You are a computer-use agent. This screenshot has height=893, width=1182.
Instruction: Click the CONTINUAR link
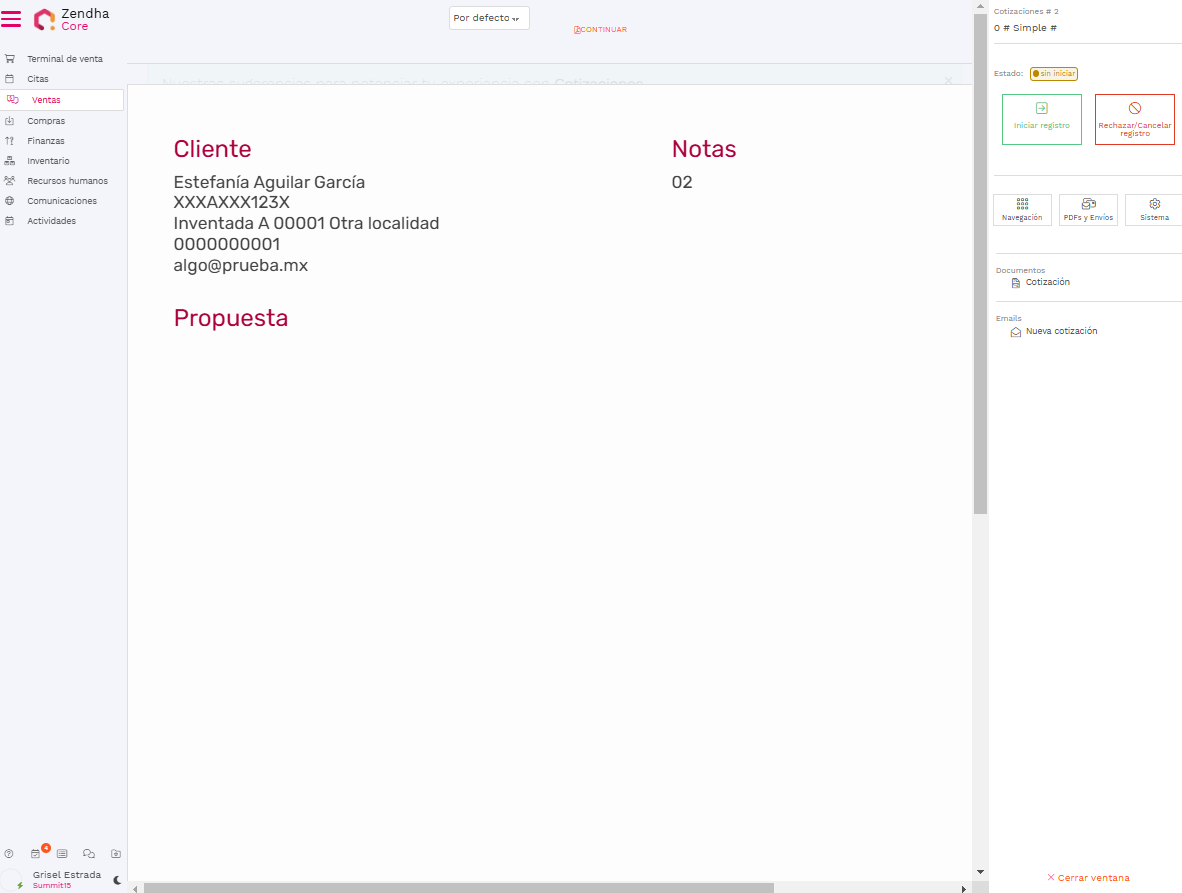tap(600, 30)
